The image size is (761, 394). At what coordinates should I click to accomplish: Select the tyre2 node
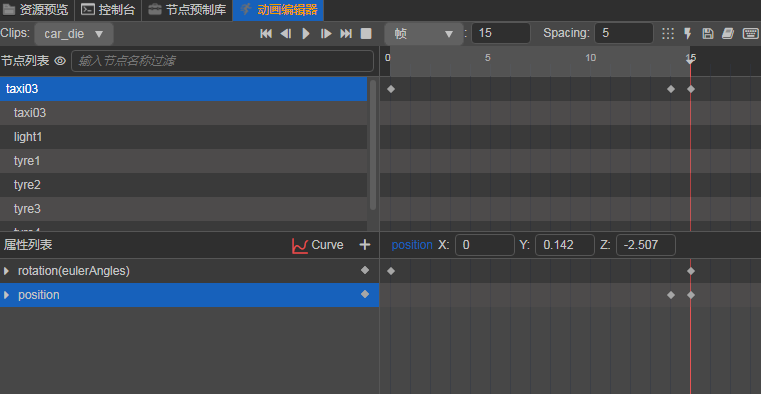[183, 185]
